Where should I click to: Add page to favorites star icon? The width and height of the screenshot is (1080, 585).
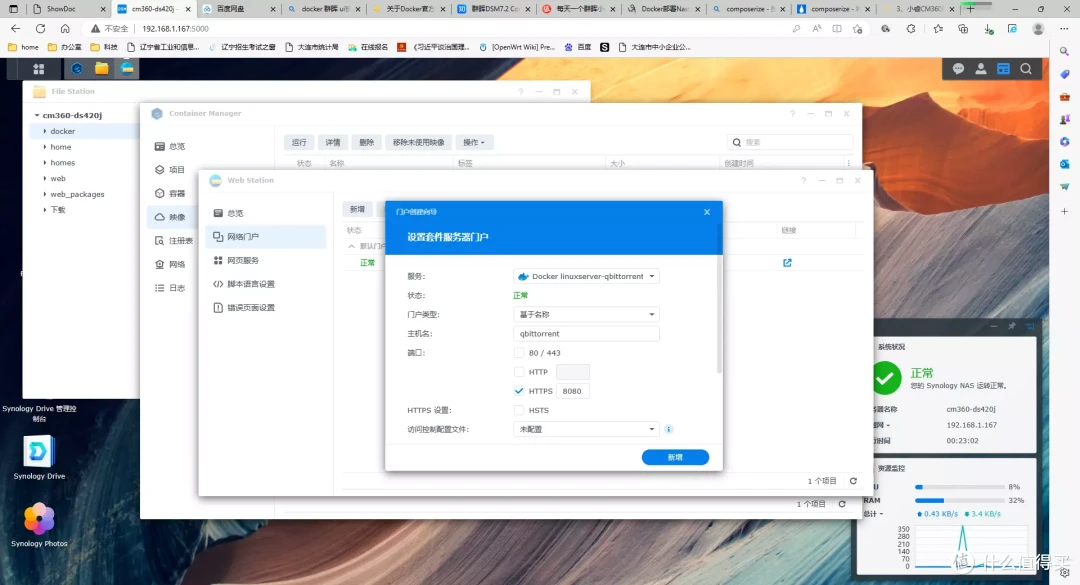858,29
